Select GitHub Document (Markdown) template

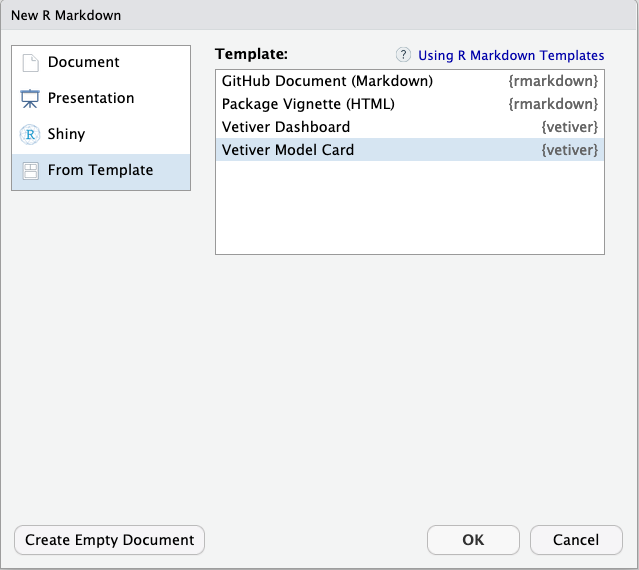tap(327, 81)
